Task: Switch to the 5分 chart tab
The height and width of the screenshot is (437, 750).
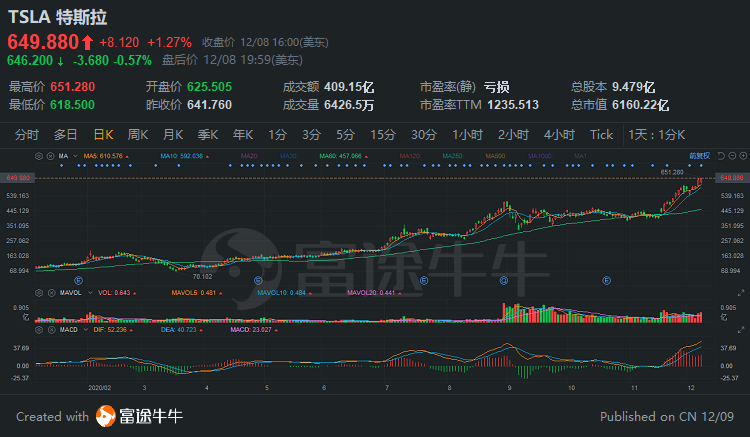Action: pos(345,135)
